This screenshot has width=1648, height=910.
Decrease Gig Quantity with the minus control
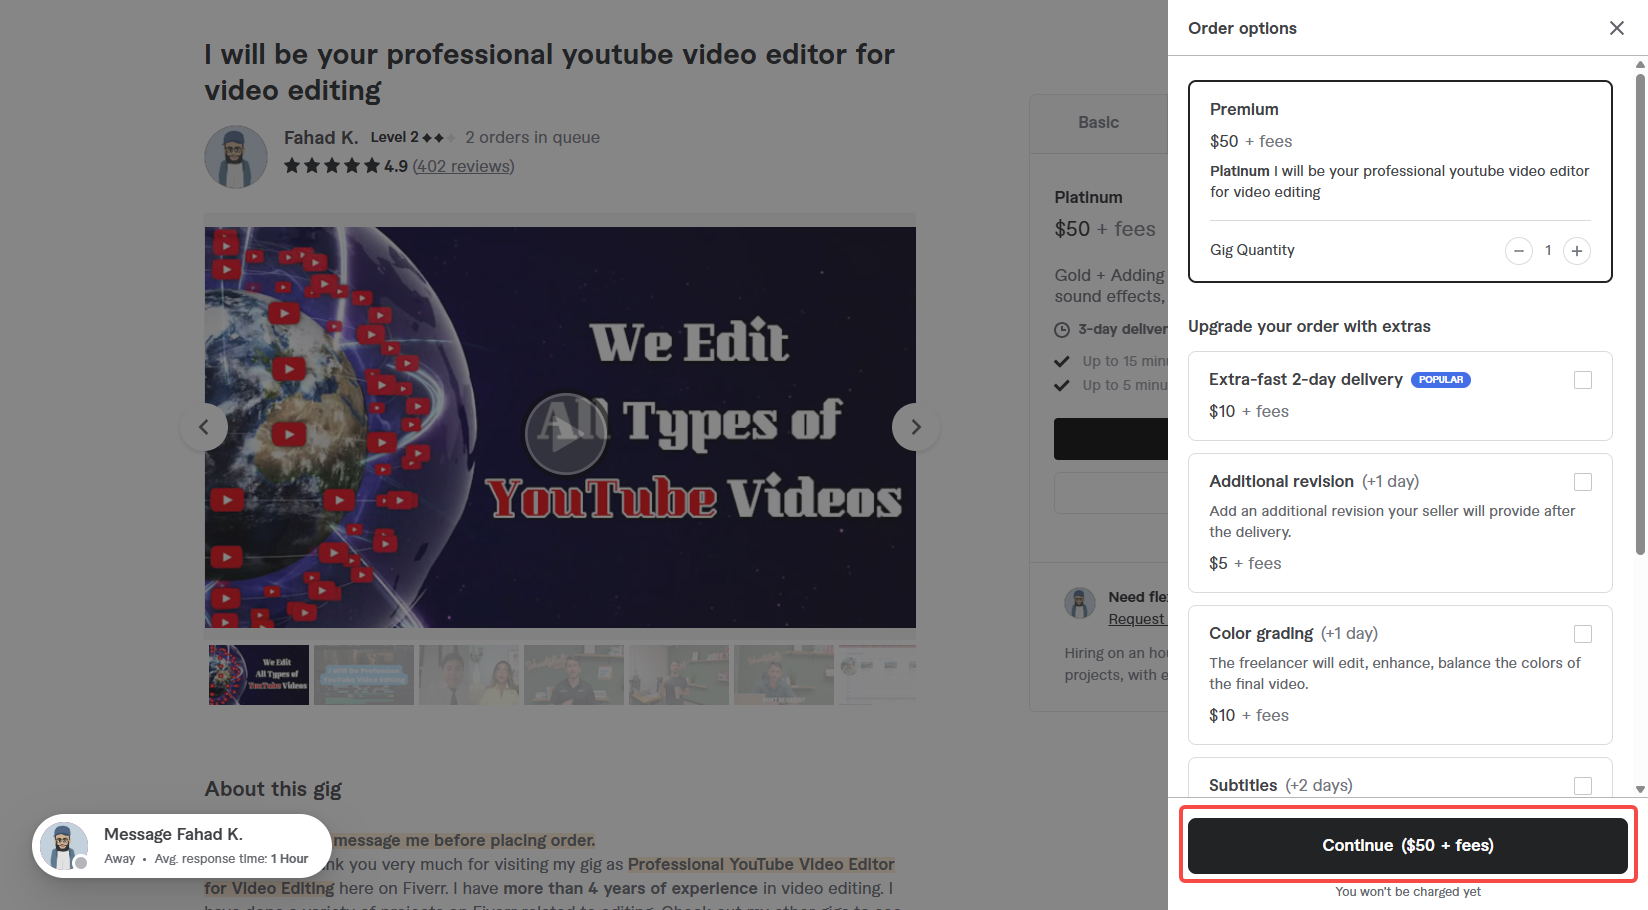(1519, 251)
